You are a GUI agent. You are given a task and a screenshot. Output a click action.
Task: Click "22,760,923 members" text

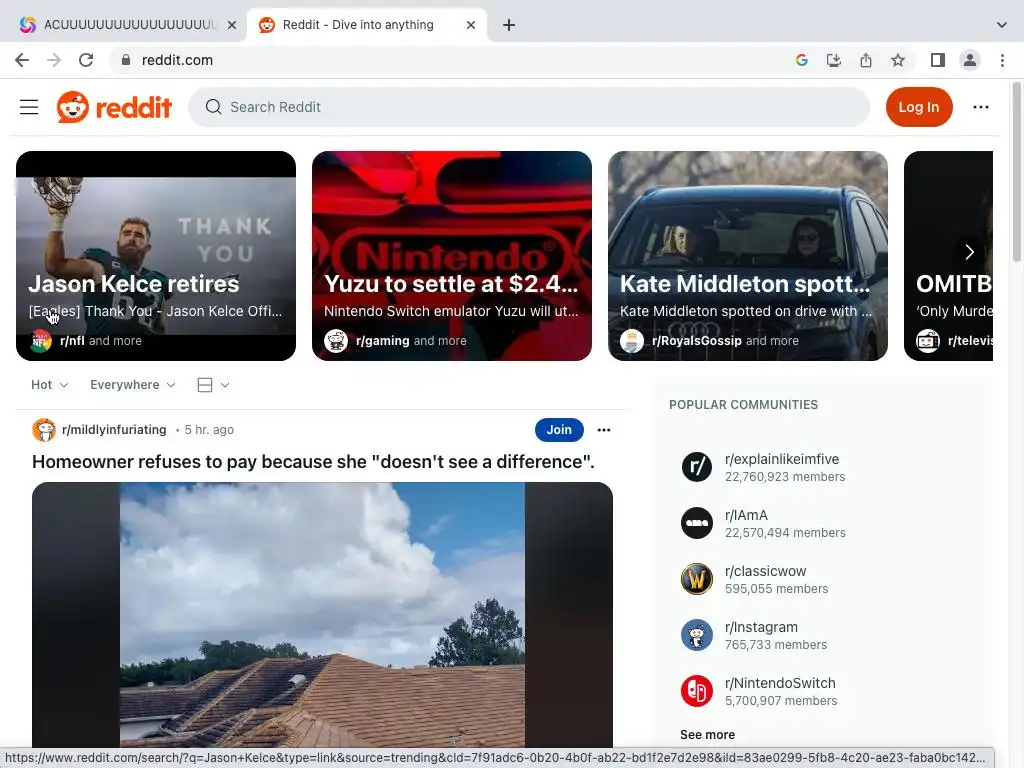pyautogui.click(x=785, y=477)
